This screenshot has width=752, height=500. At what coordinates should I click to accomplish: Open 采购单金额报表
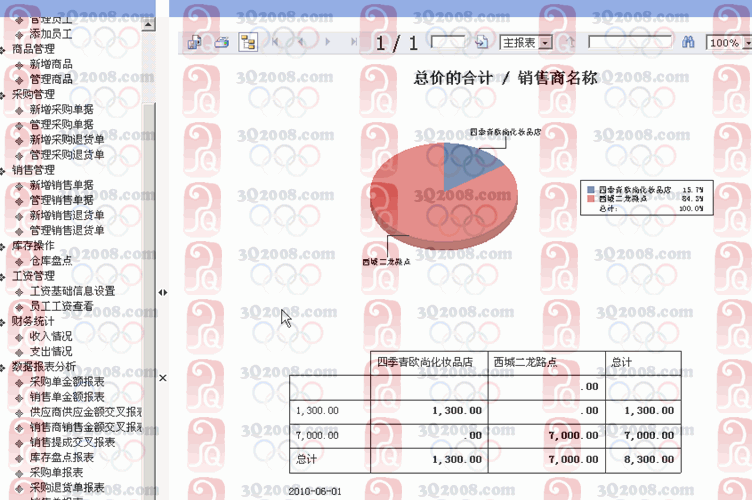tap(67, 382)
